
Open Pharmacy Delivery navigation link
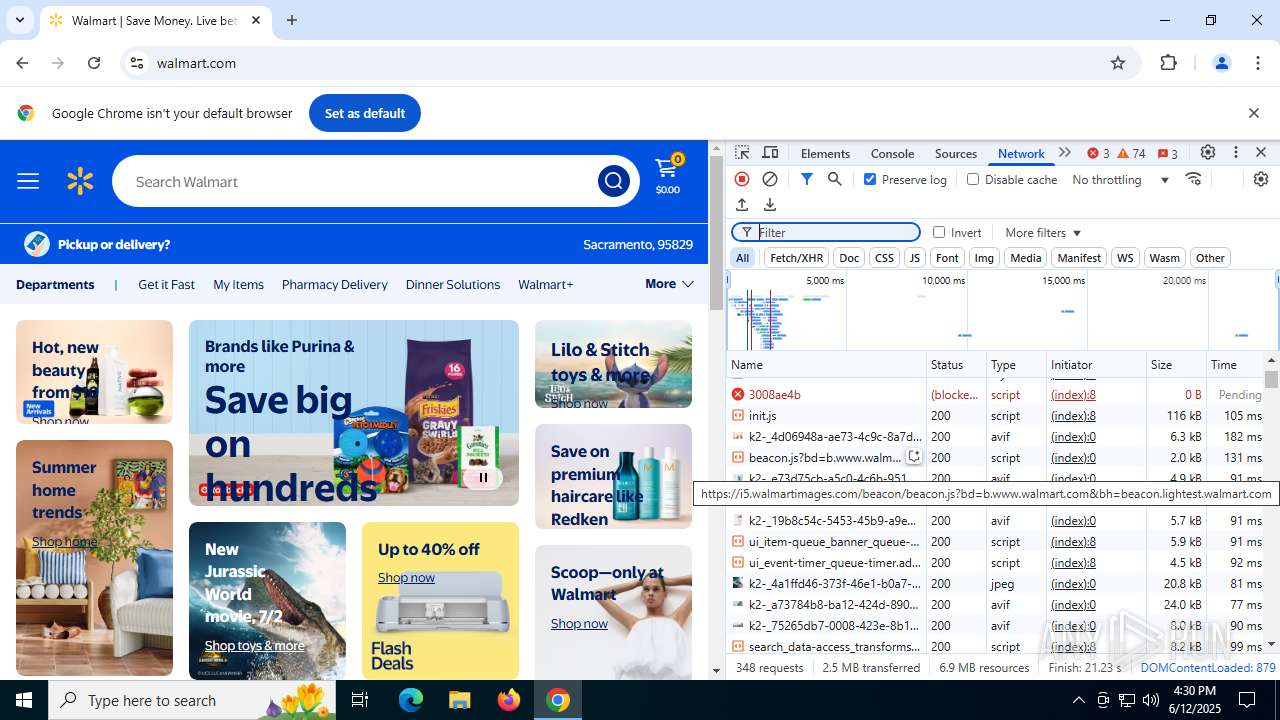click(334, 284)
